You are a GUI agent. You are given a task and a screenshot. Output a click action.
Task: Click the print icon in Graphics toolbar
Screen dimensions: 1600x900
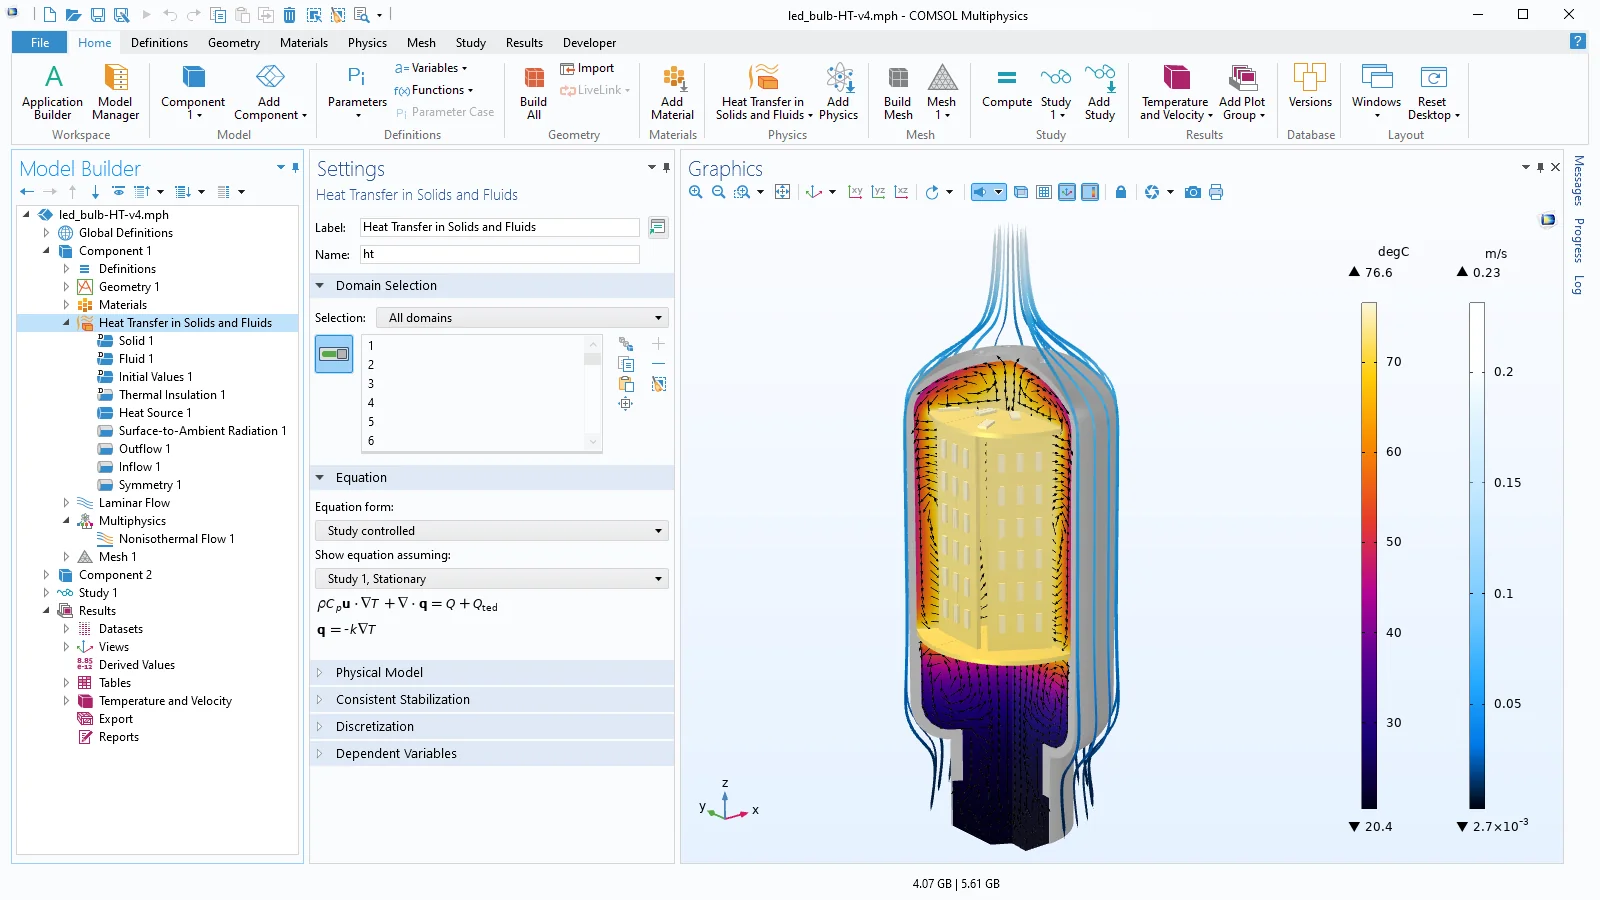pos(1216,192)
